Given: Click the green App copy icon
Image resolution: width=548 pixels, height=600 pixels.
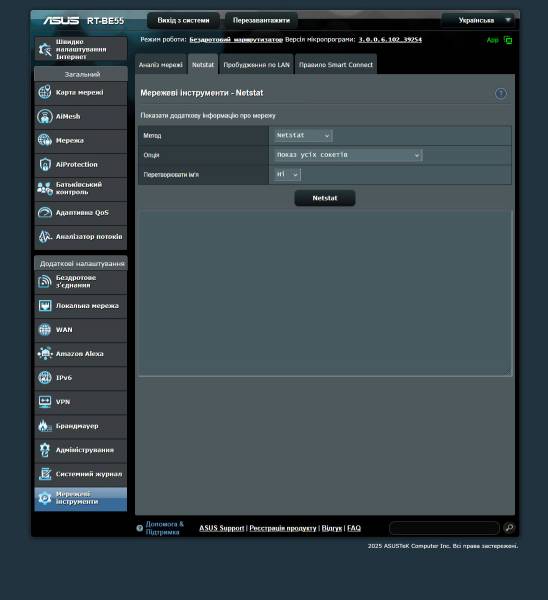Looking at the screenshot, I should (x=508, y=40).
